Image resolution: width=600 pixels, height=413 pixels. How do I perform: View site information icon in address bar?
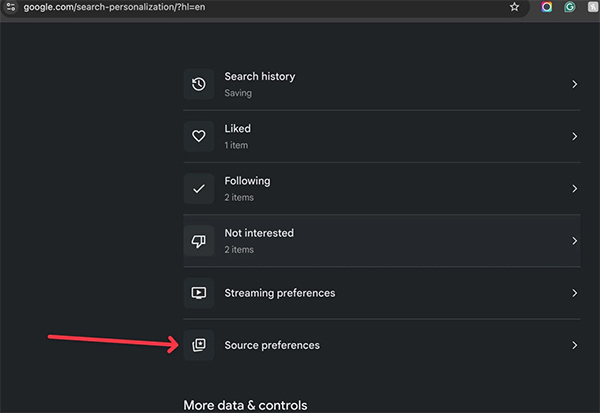pos(10,7)
